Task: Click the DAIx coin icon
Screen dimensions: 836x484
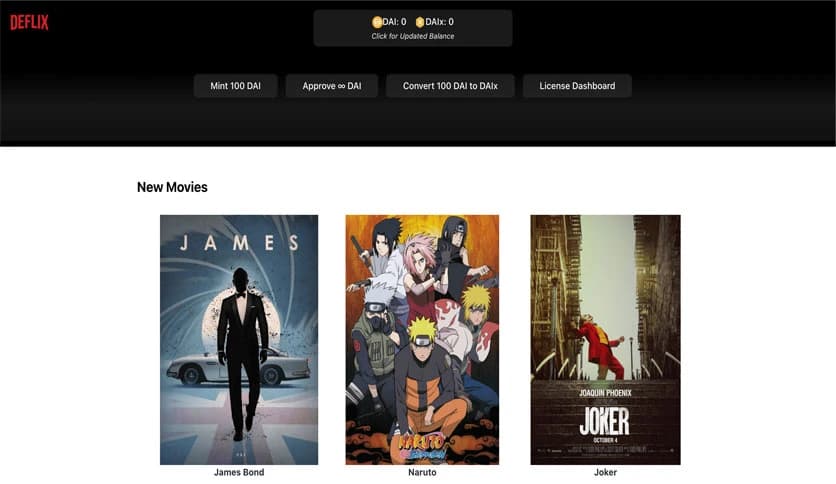Action: 420,22
